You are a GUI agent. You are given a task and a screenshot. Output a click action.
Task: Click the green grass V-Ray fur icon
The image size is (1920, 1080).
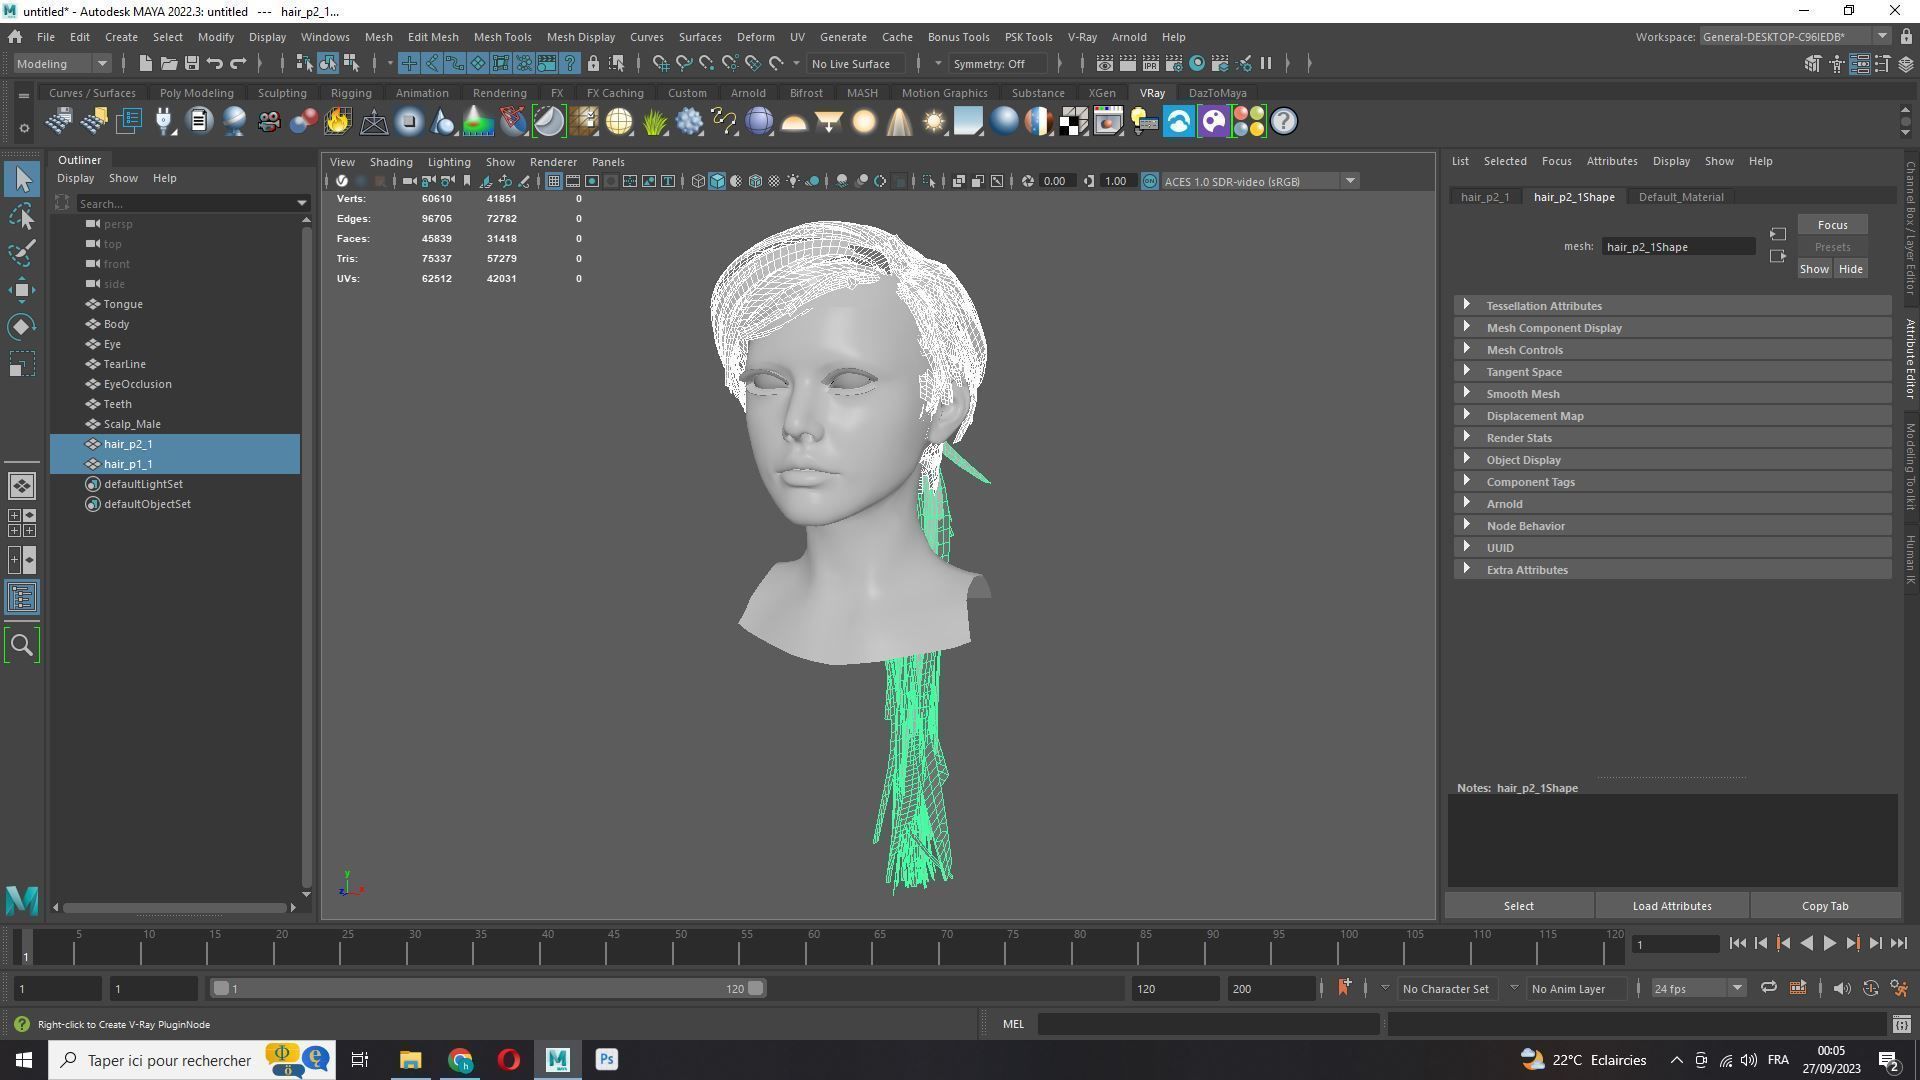[654, 122]
